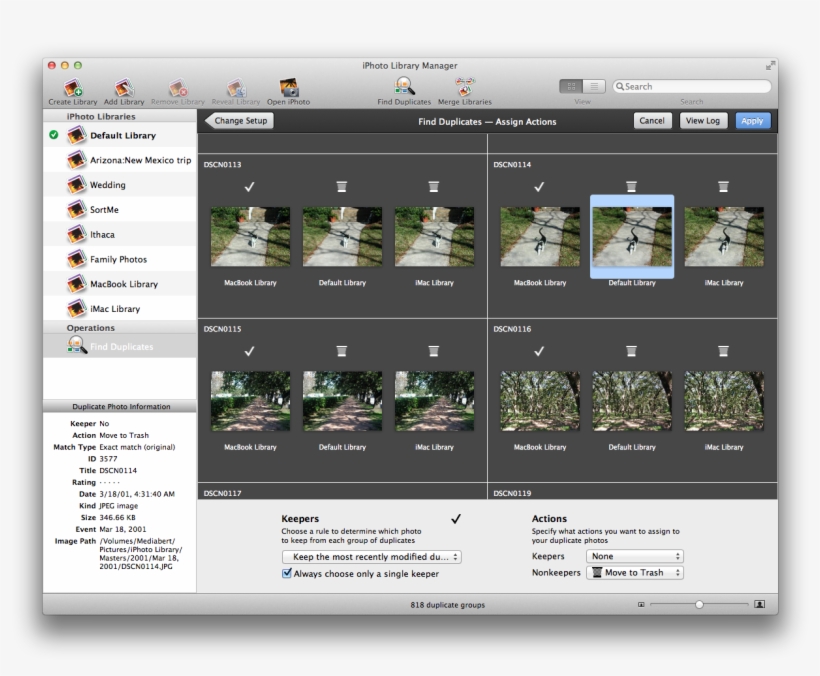Click the Apply button

tap(753, 121)
